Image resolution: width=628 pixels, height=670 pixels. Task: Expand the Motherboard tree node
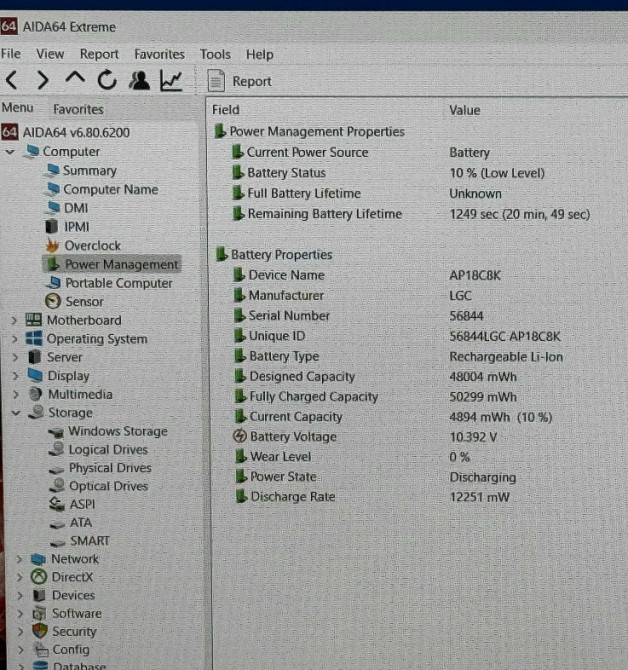(x=15, y=320)
